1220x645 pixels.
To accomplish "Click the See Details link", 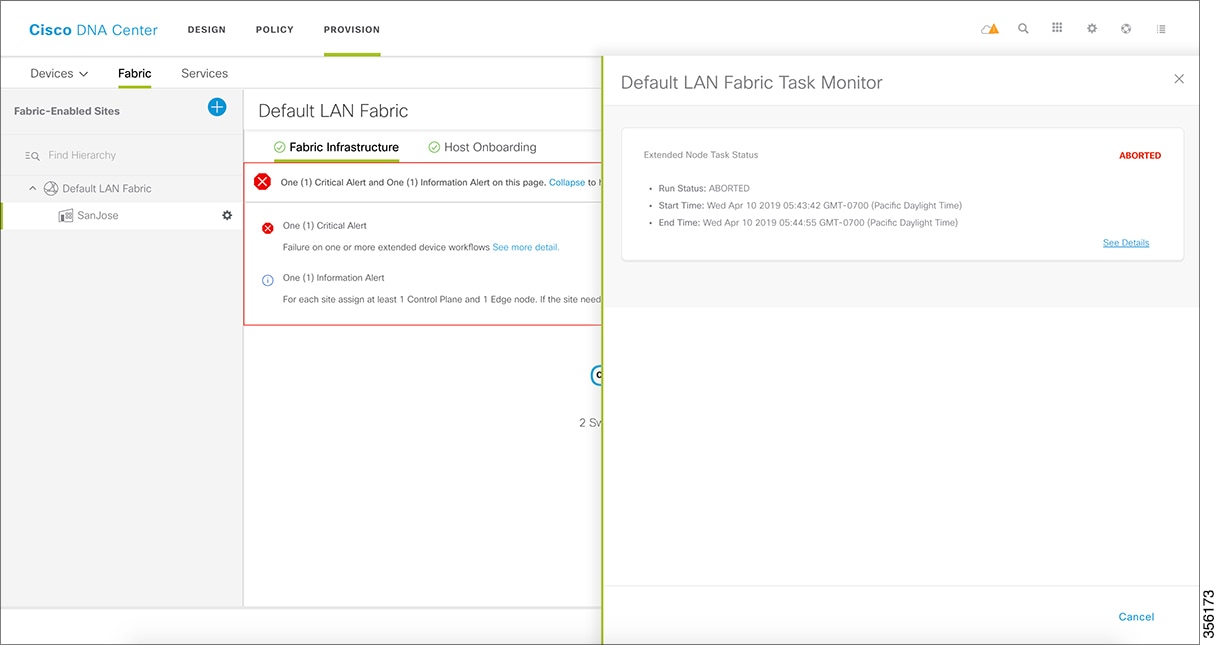I will 1126,243.
